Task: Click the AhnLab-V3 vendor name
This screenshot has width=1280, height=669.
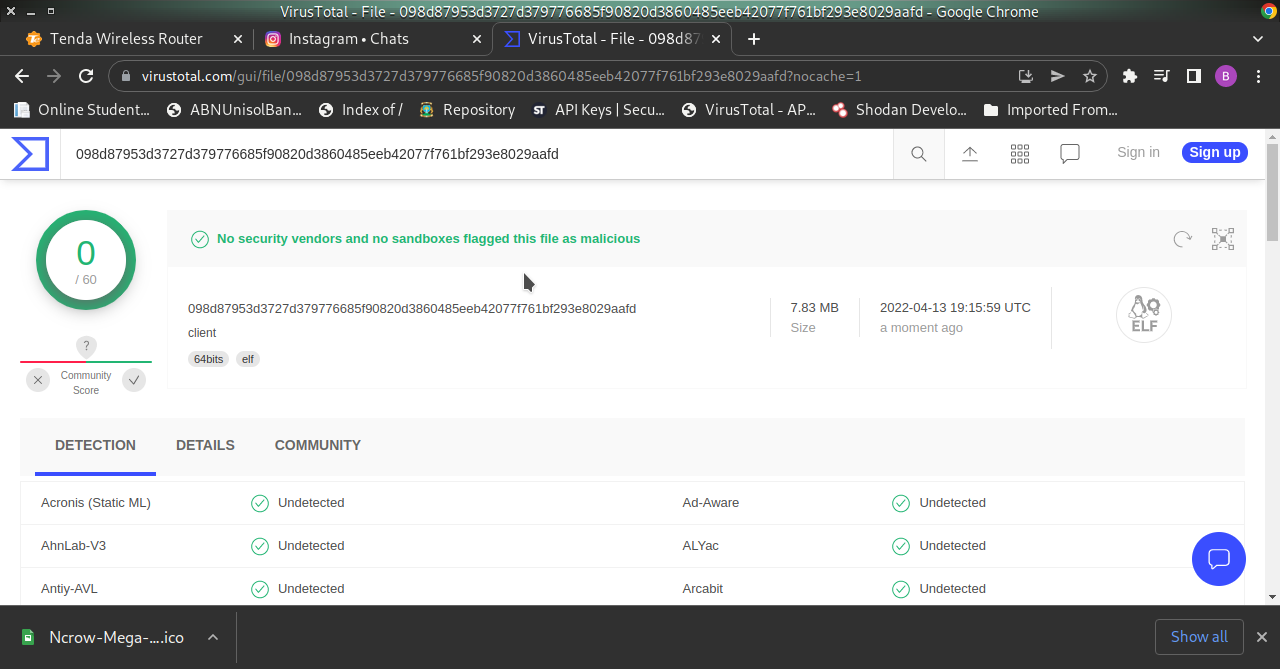Action: pos(73,546)
